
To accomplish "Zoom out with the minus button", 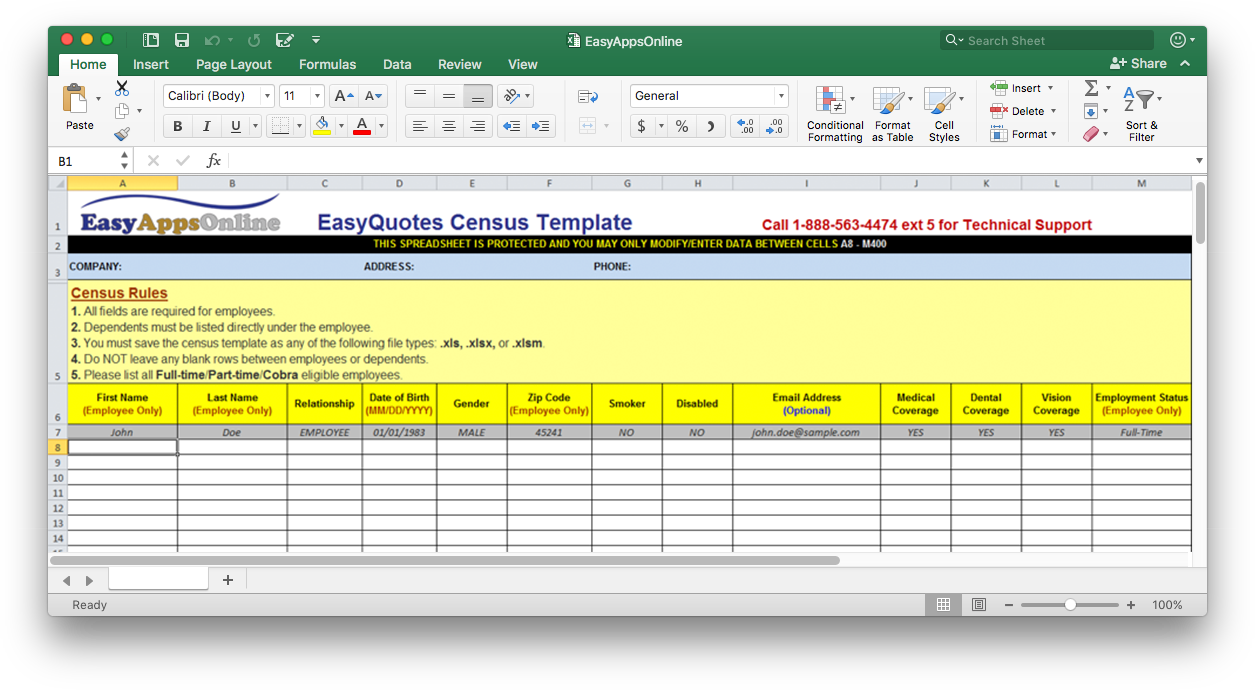I will pos(1009,605).
